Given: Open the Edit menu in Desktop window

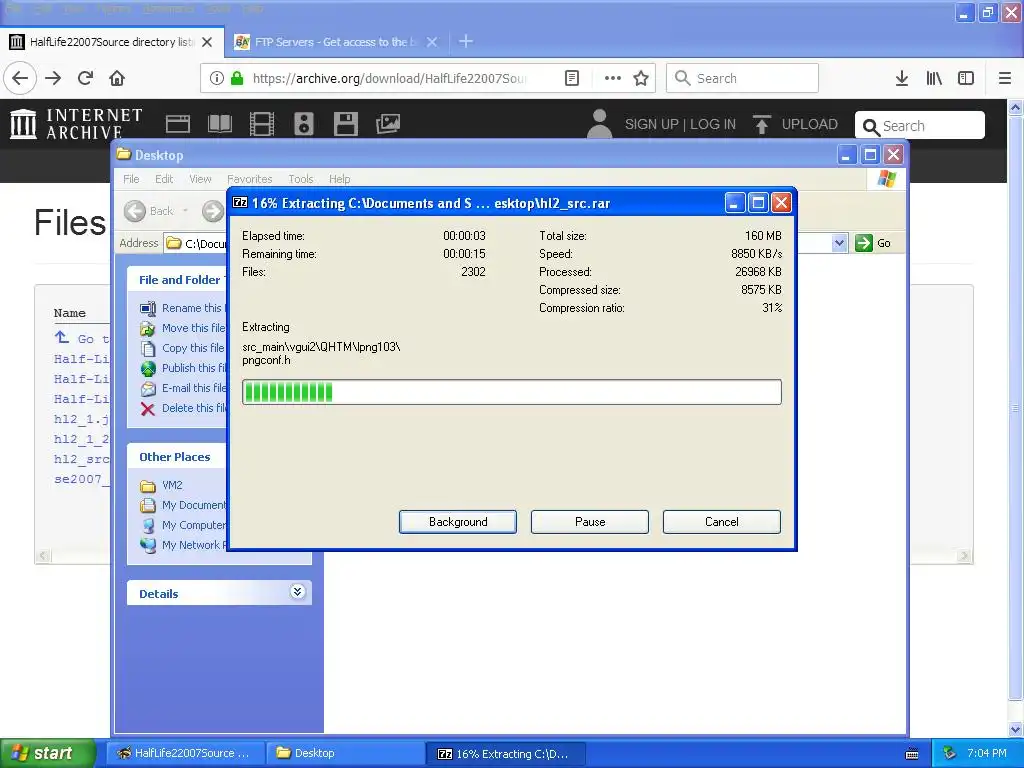Looking at the screenshot, I should click(x=164, y=179).
